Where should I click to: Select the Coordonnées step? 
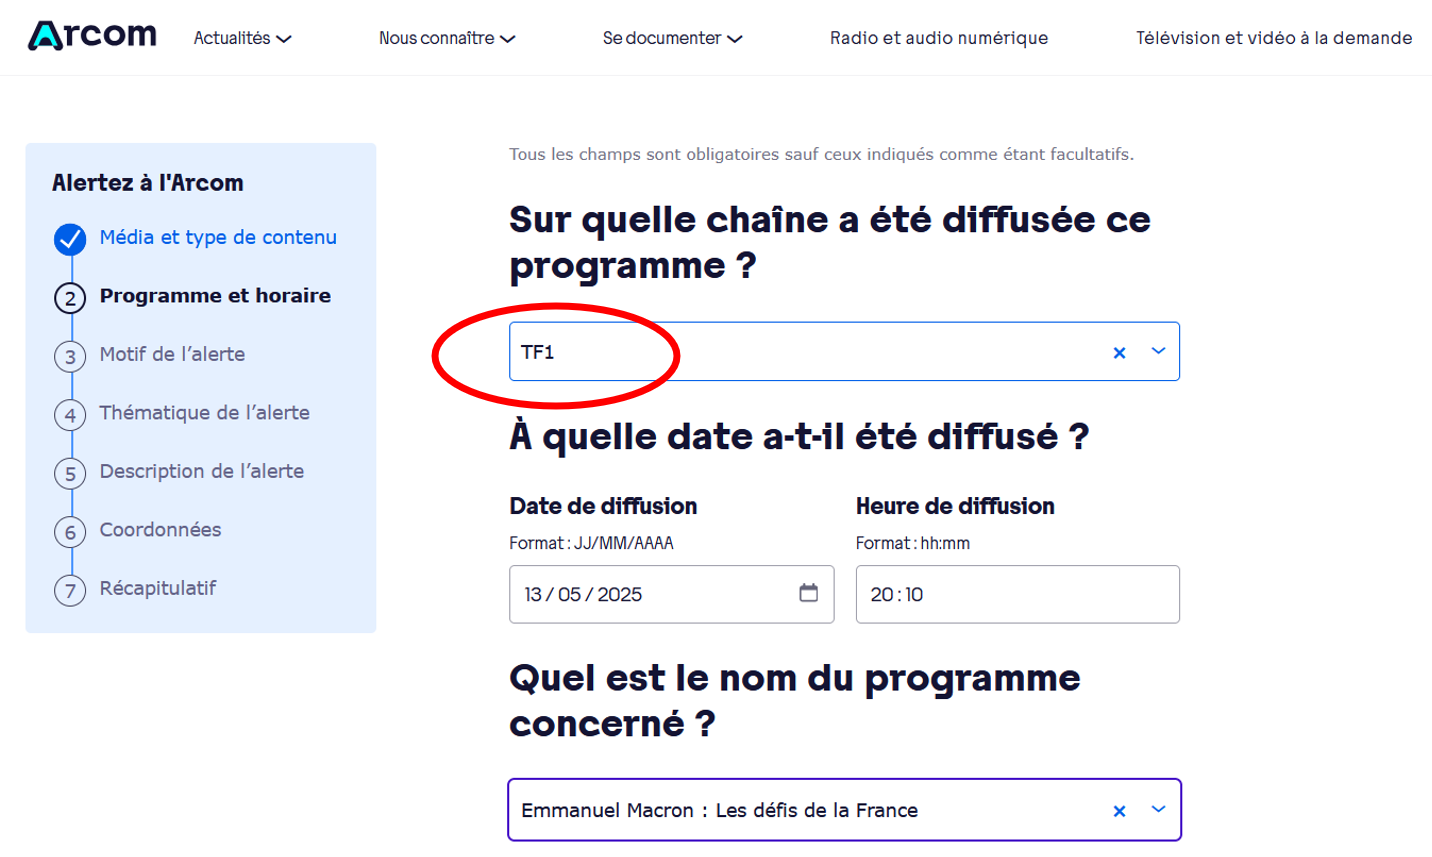point(160,529)
